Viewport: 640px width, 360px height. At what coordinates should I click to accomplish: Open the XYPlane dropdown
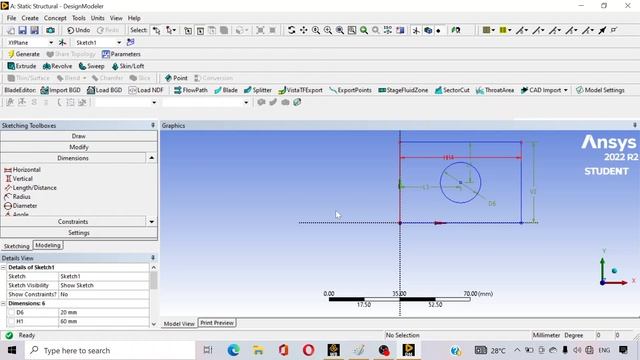(51, 42)
